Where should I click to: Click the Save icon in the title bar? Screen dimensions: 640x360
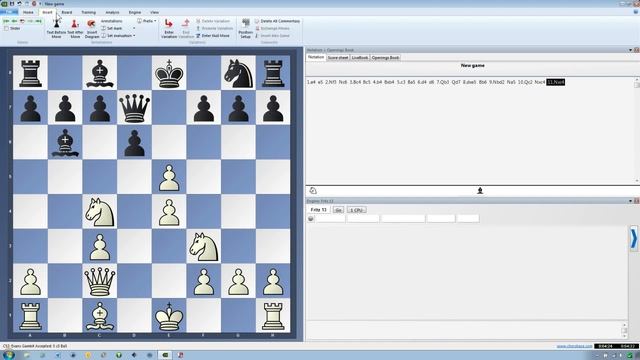click(x=12, y=4)
